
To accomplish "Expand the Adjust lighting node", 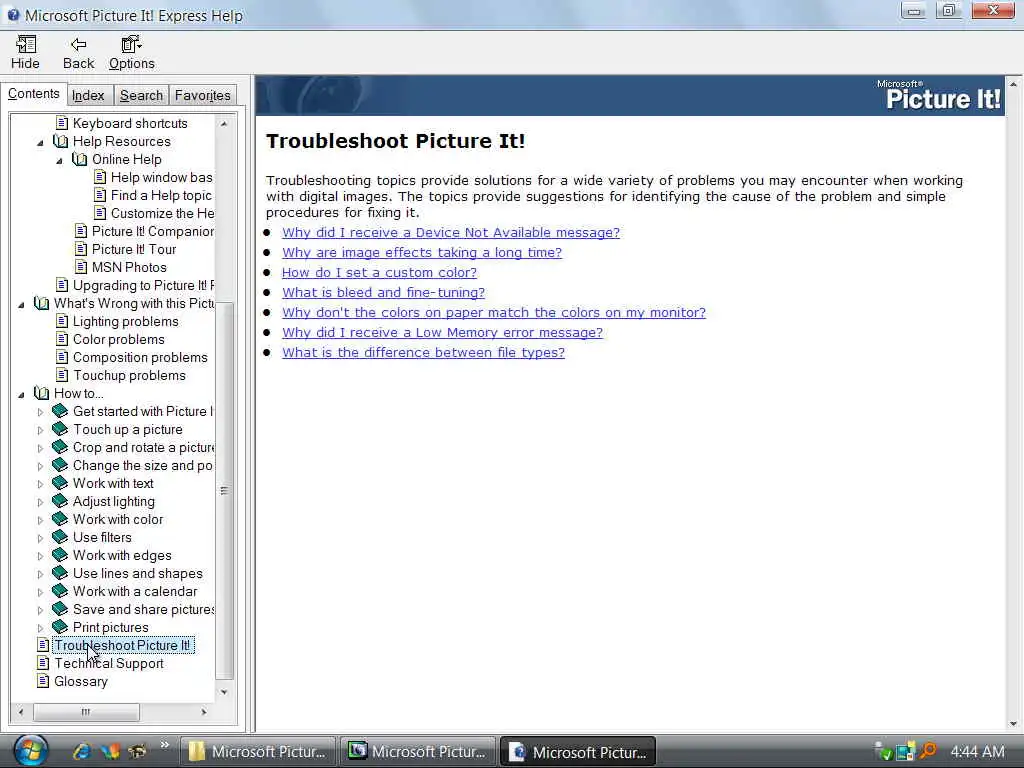I will [x=40, y=502].
